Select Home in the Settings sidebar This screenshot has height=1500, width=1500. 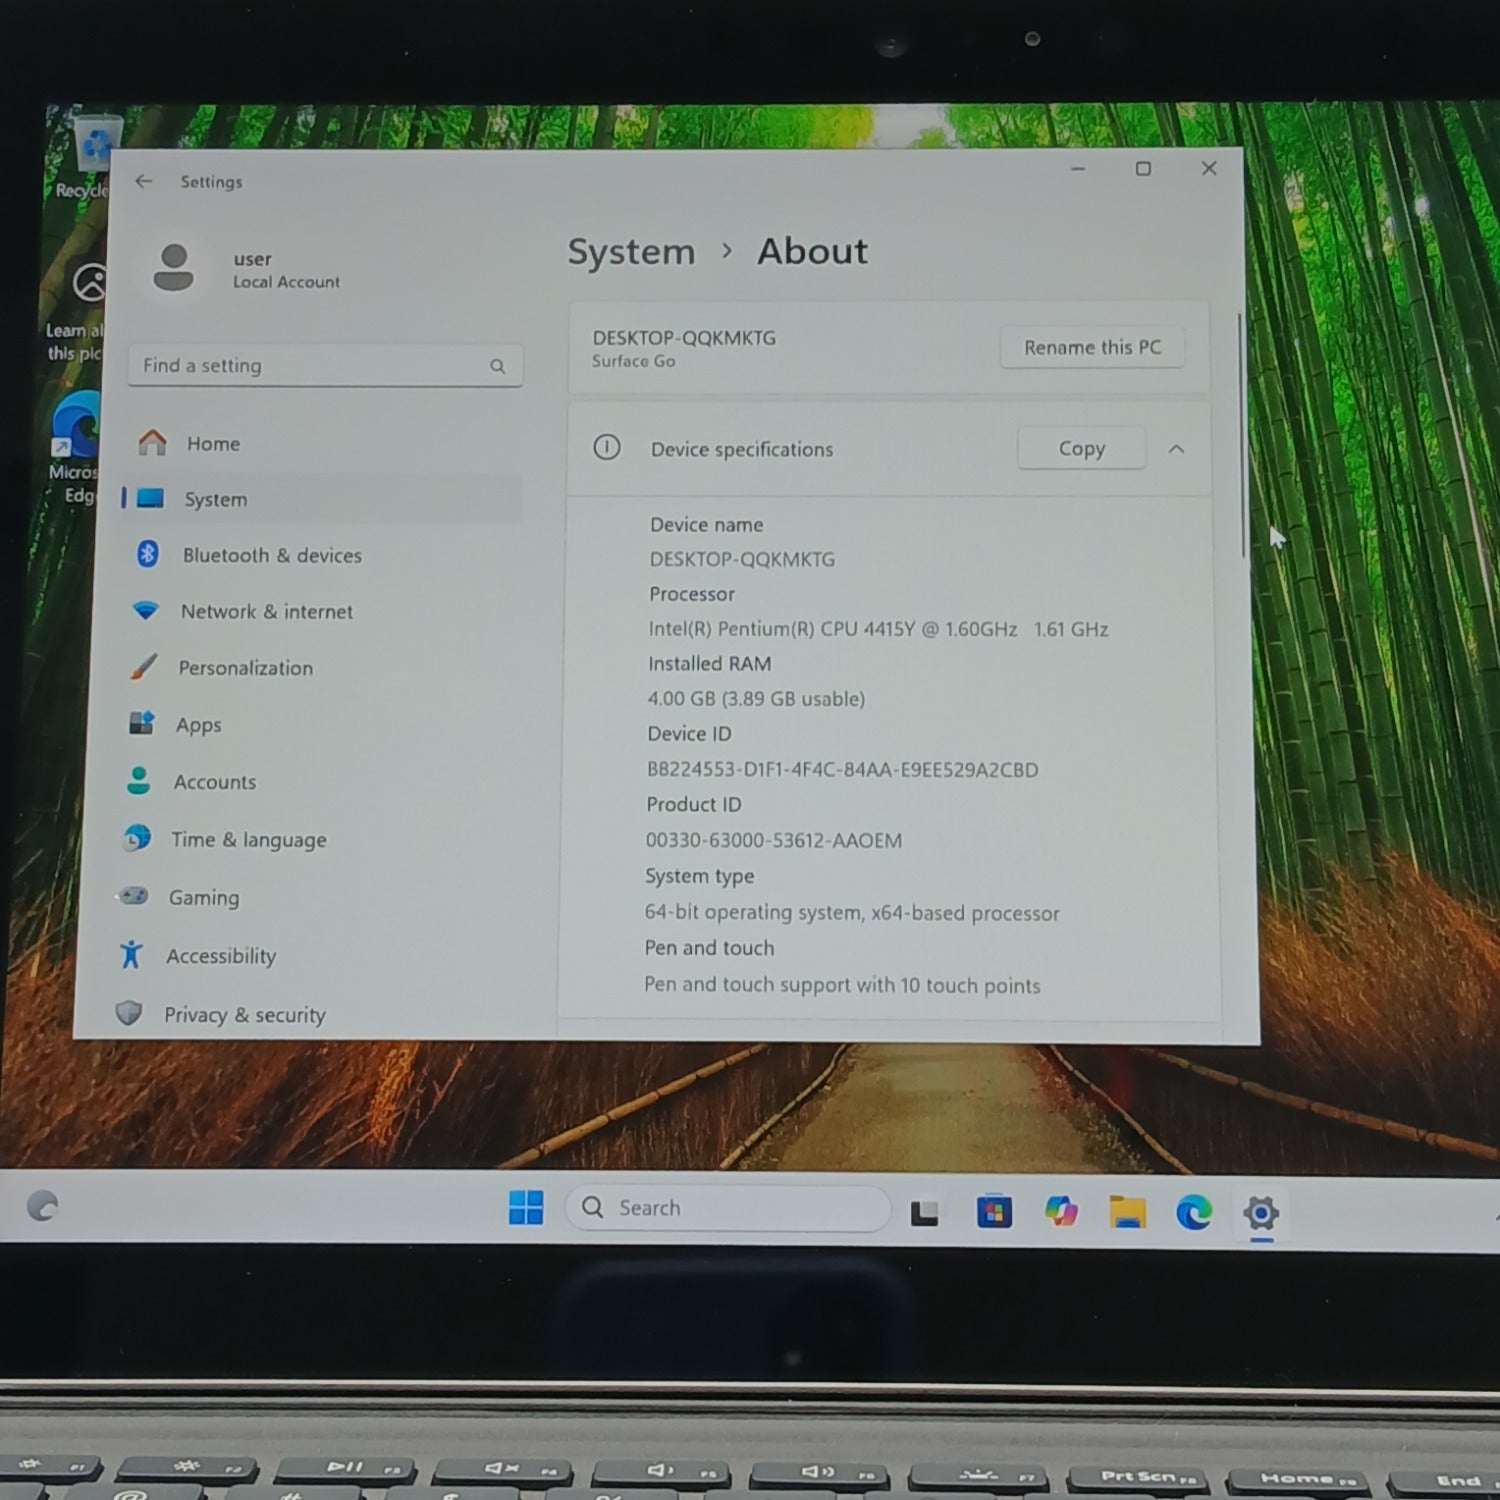pyautogui.click(x=212, y=443)
